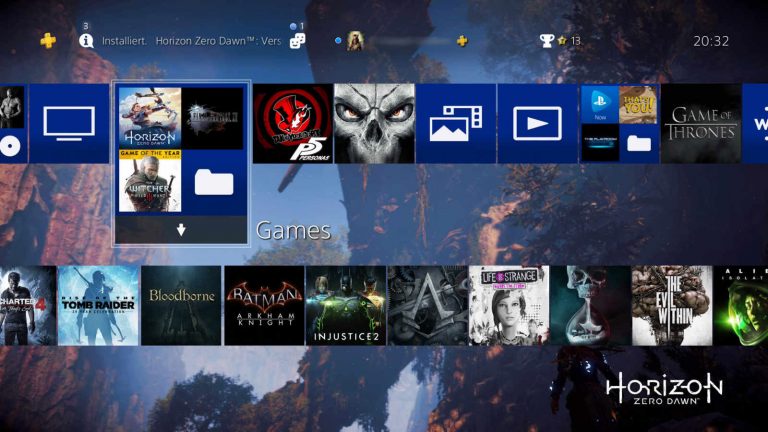Open the video player tile
The width and height of the screenshot is (768, 432).
[x=537, y=123]
